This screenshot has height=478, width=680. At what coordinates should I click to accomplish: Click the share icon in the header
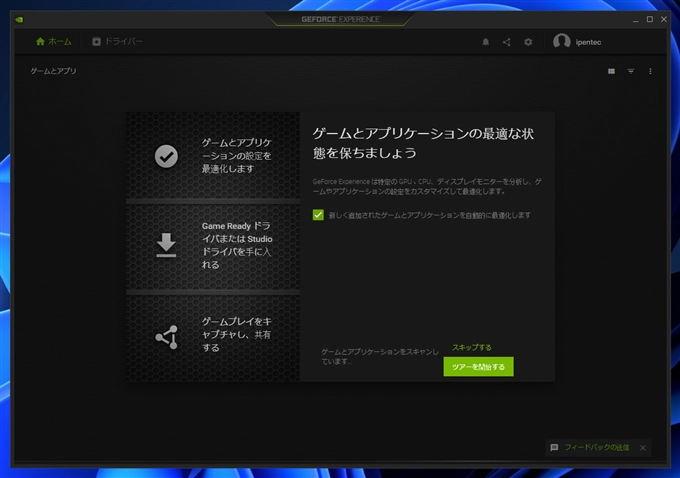click(507, 42)
